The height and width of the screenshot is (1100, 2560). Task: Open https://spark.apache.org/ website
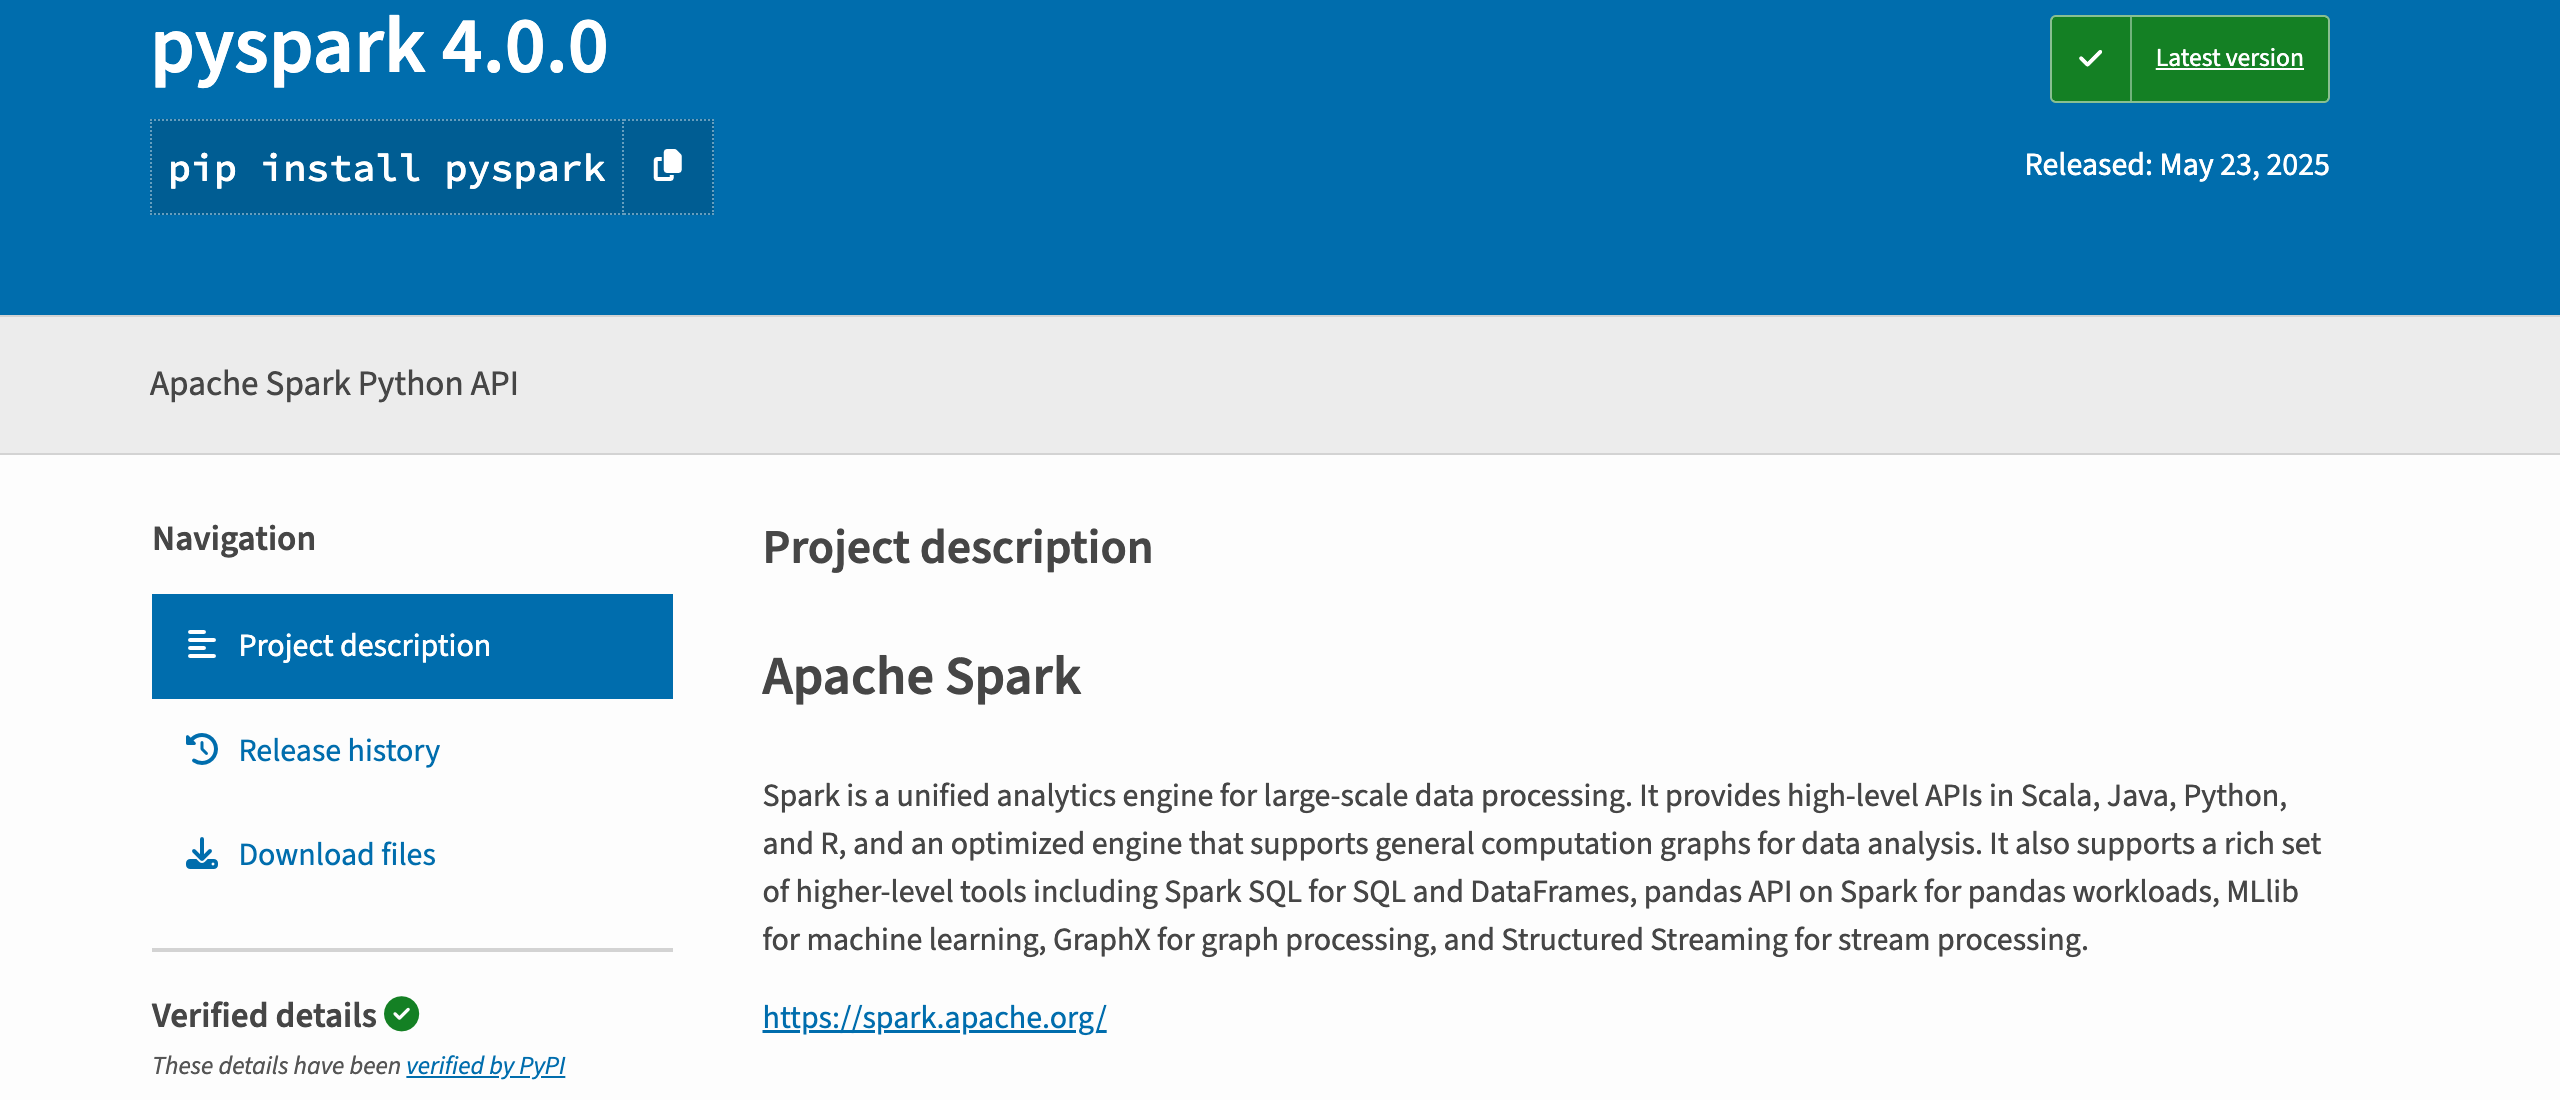[934, 1017]
